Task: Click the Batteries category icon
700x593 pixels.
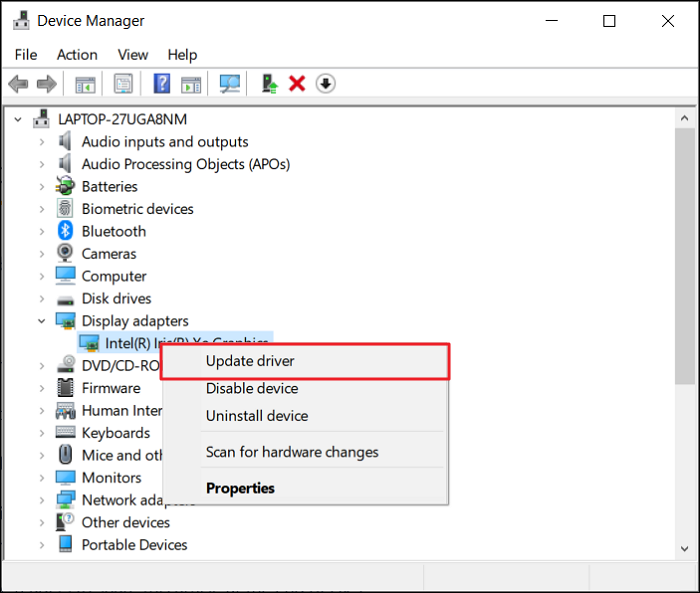Action: pyautogui.click(x=65, y=186)
